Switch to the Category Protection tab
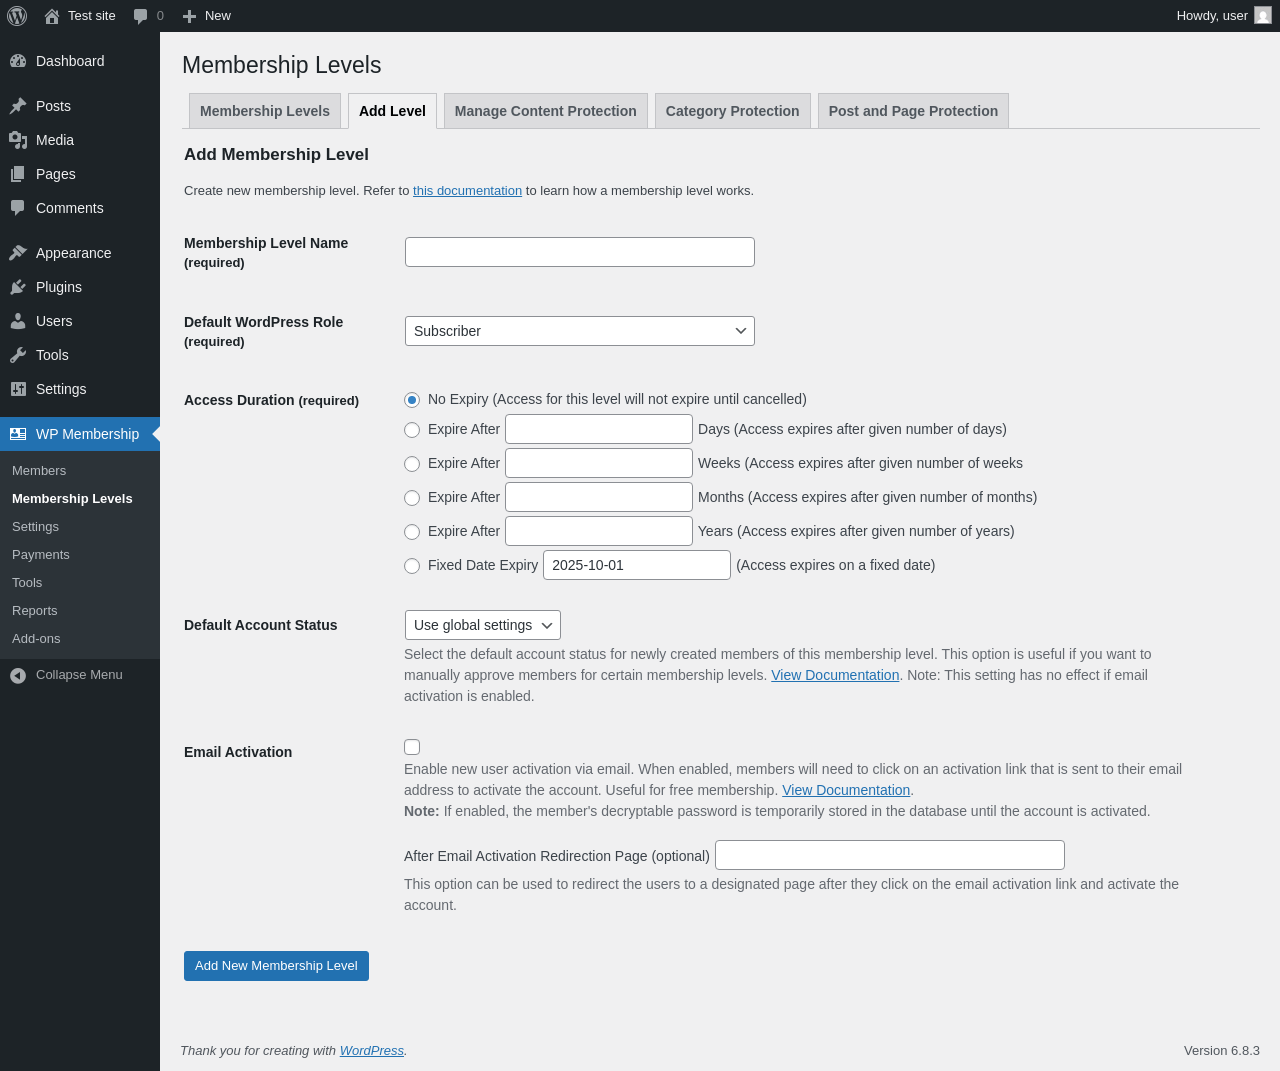The image size is (1280, 1071). 732,111
